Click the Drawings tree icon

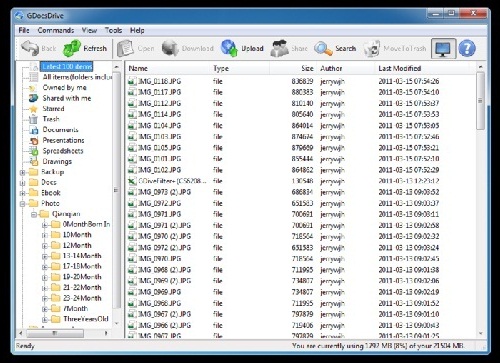pyautogui.click(x=34, y=161)
